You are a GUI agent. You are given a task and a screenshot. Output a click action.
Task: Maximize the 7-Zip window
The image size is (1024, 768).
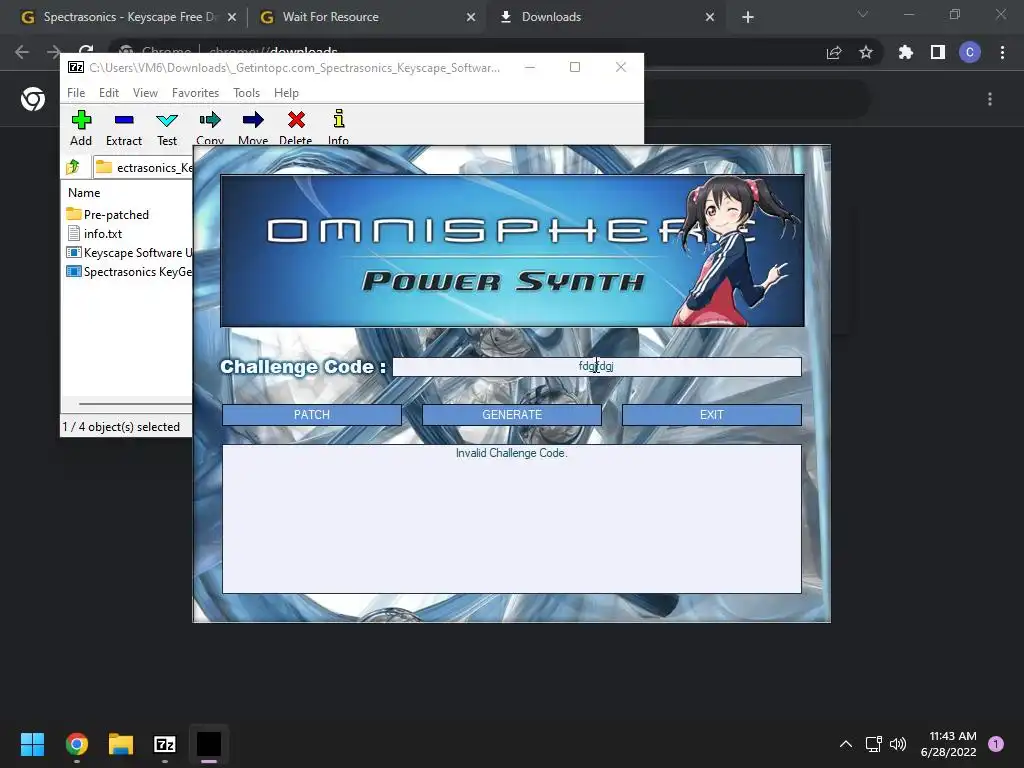coord(575,67)
